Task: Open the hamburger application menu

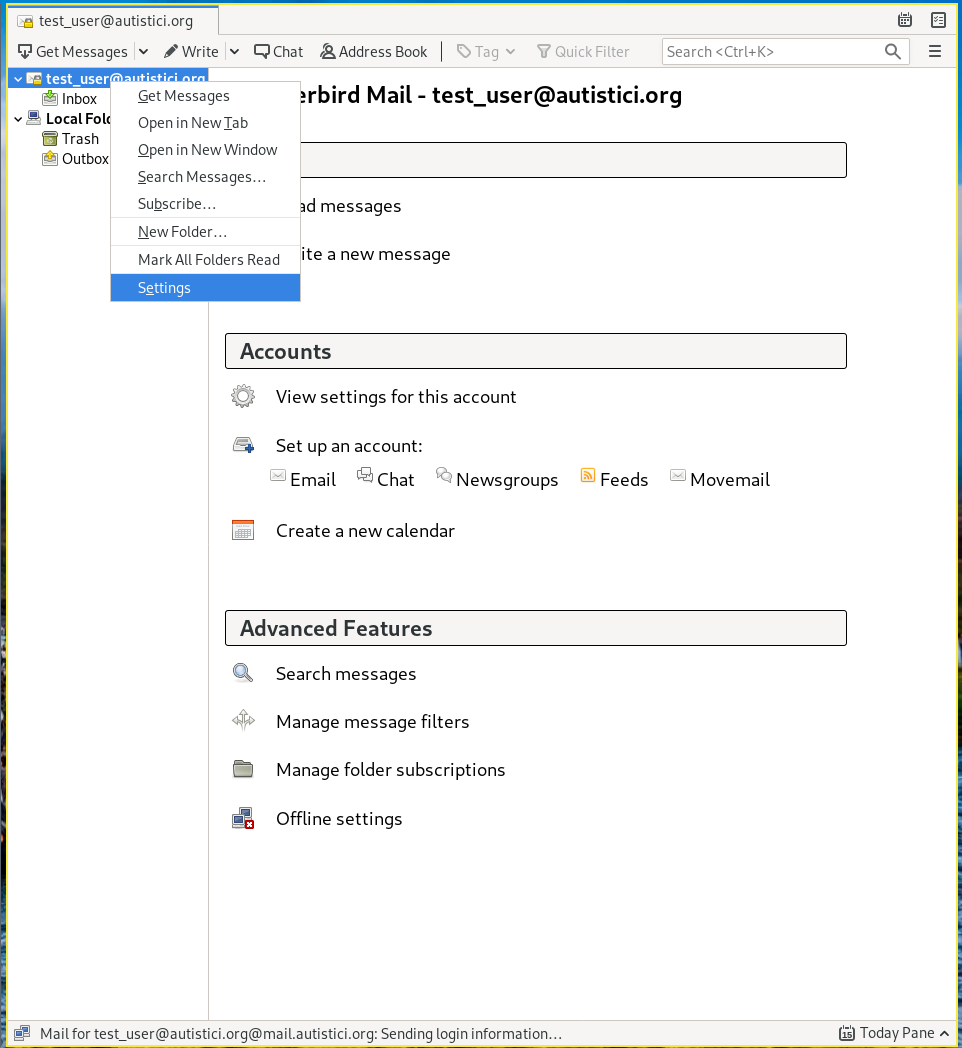Action: [935, 51]
